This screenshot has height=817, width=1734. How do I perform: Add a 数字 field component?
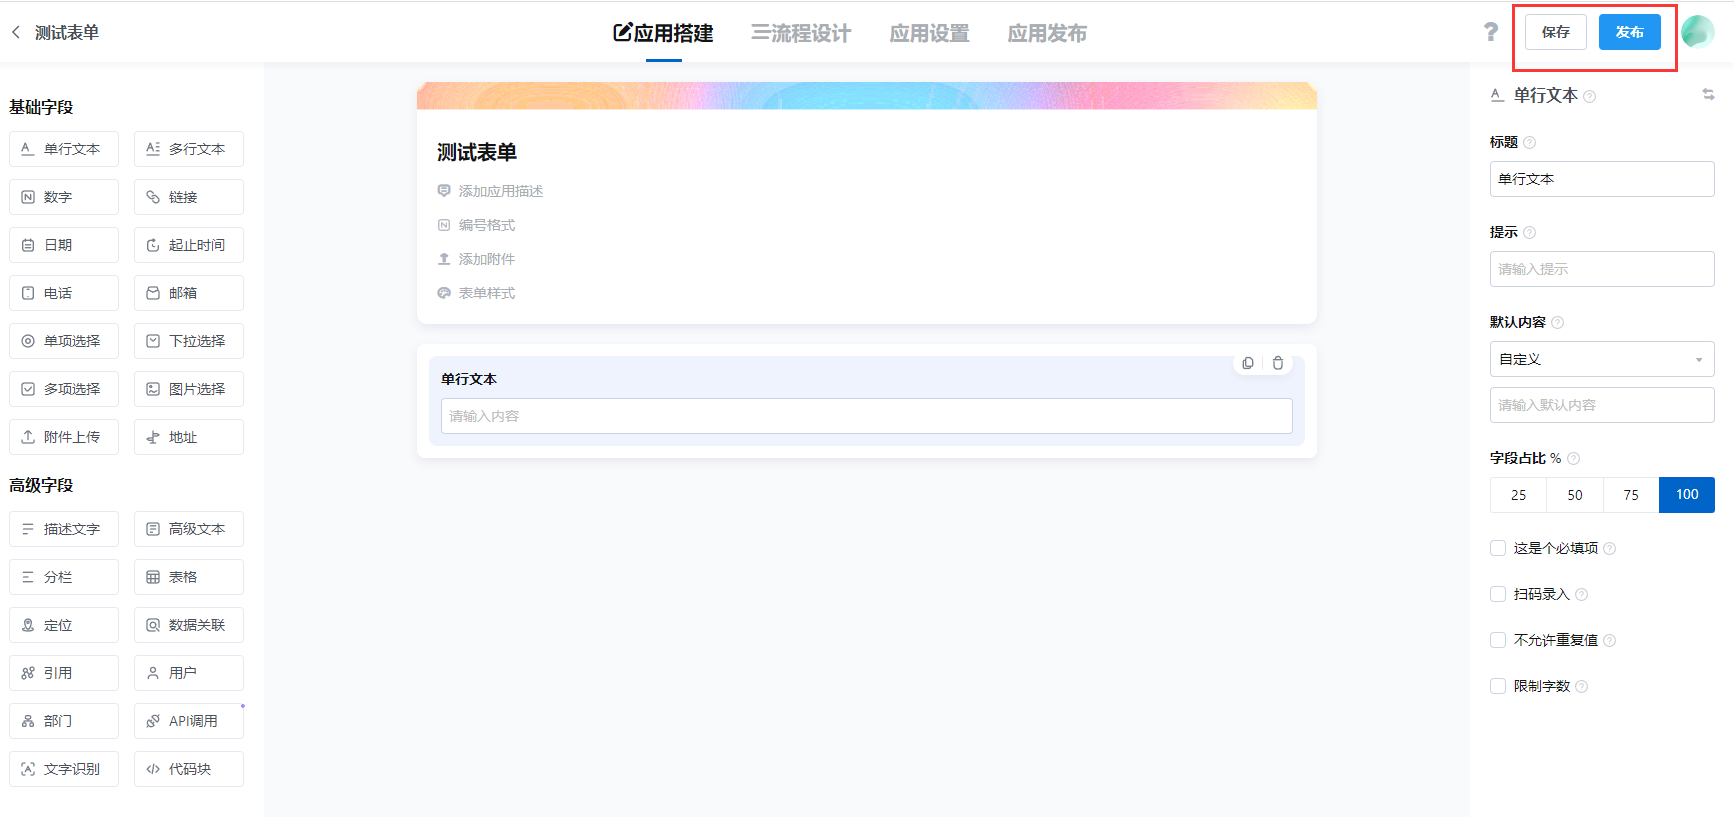(64, 197)
